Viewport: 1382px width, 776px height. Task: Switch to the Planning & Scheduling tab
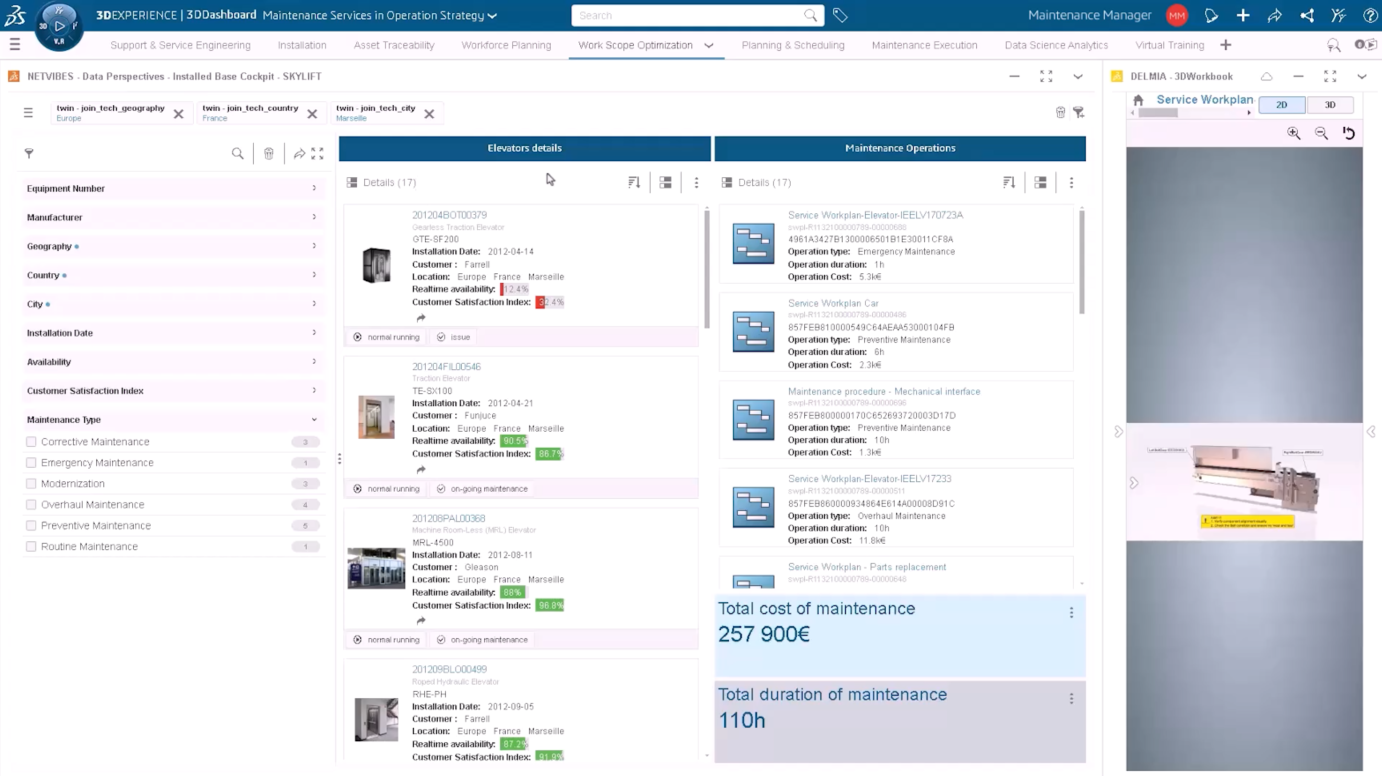pyautogui.click(x=792, y=45)
